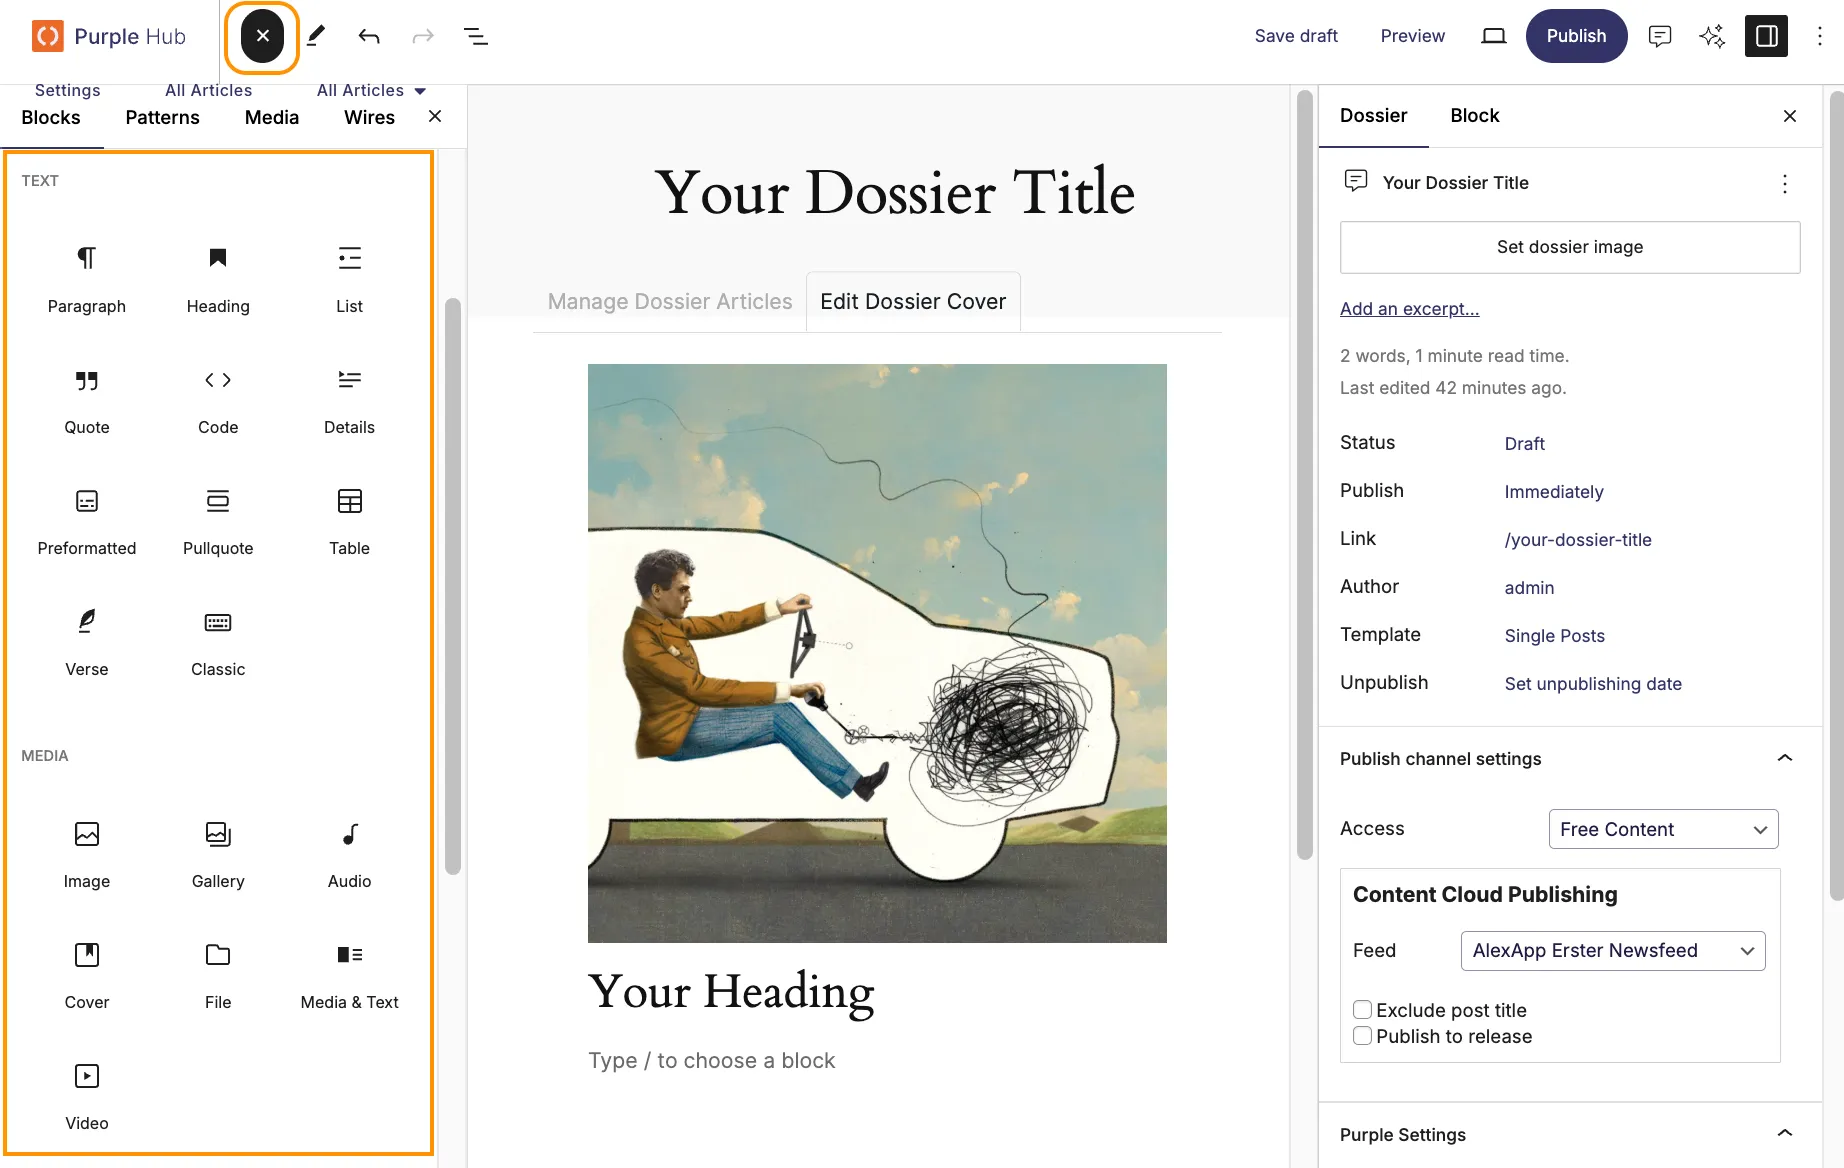Select the pencil edit tool
This screenshot has height=1168, width=1844.
click(316, 37)
